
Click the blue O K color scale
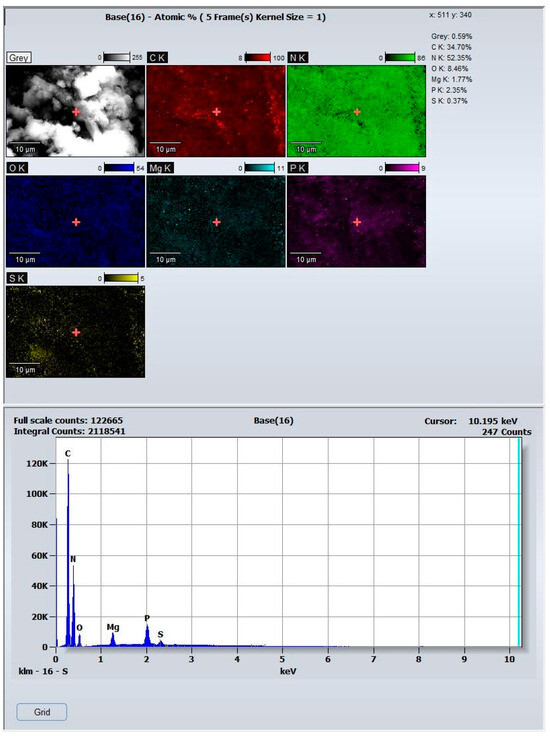(x=119, y=168)
